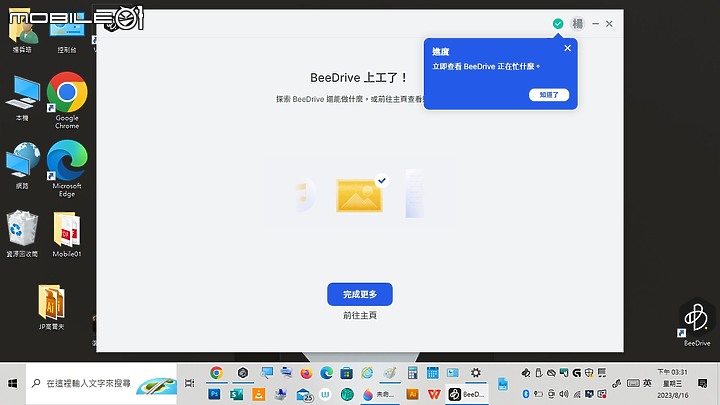Select the 網路 desktop icon

(22, 166)
